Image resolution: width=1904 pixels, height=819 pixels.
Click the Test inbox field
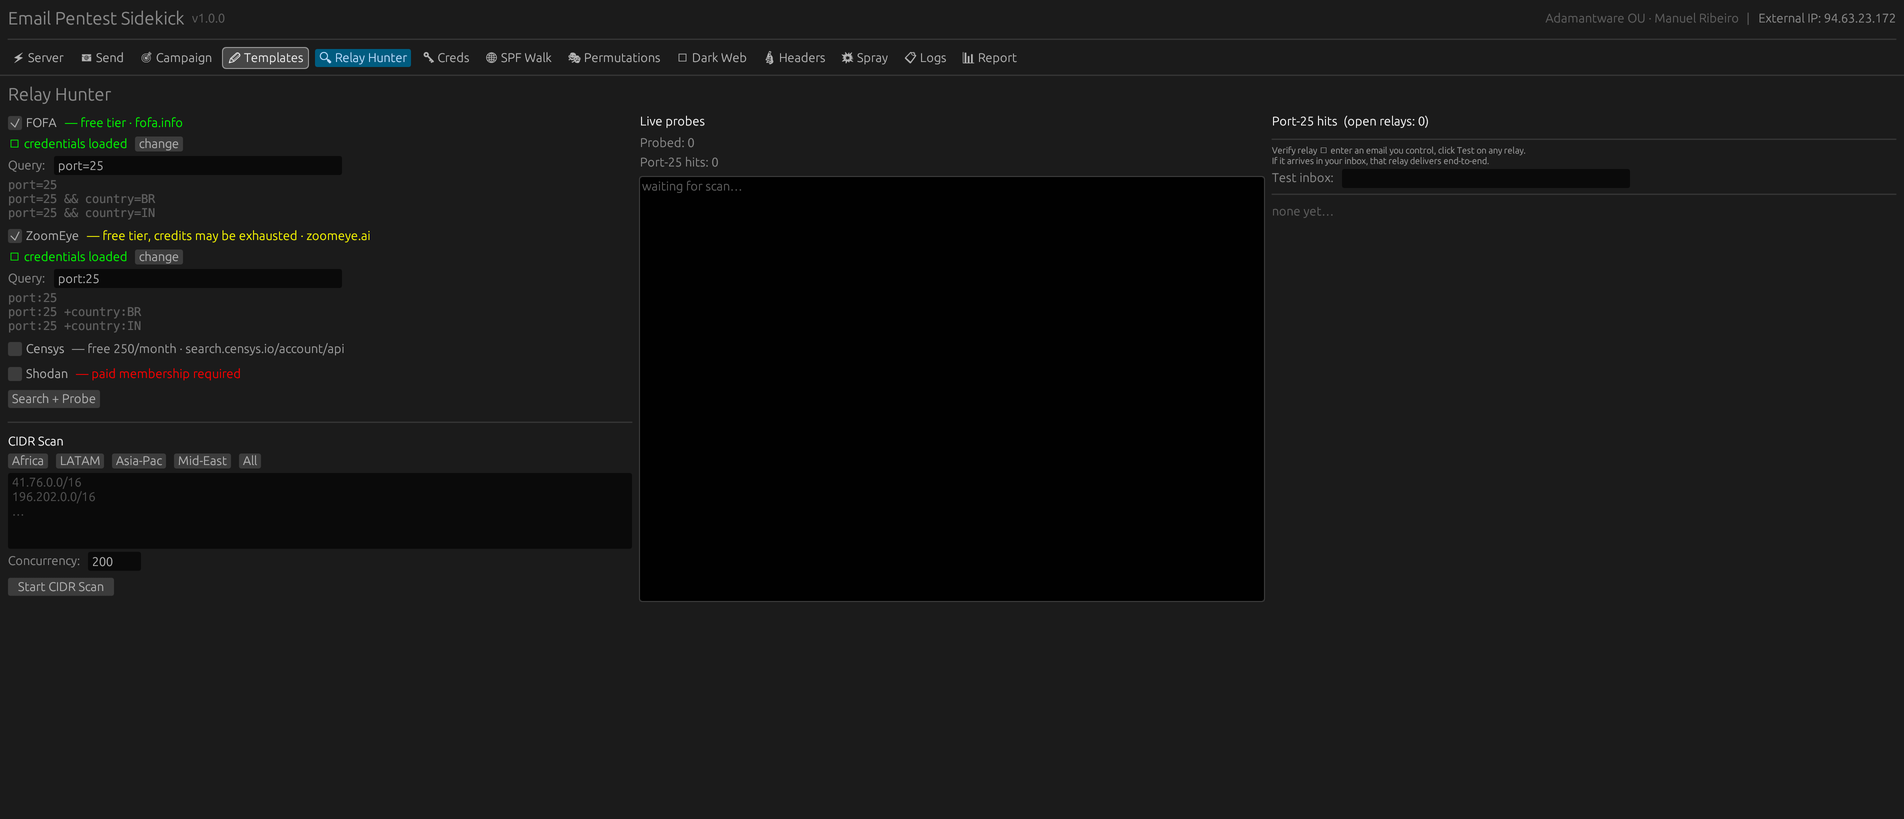click(1486, 179)
